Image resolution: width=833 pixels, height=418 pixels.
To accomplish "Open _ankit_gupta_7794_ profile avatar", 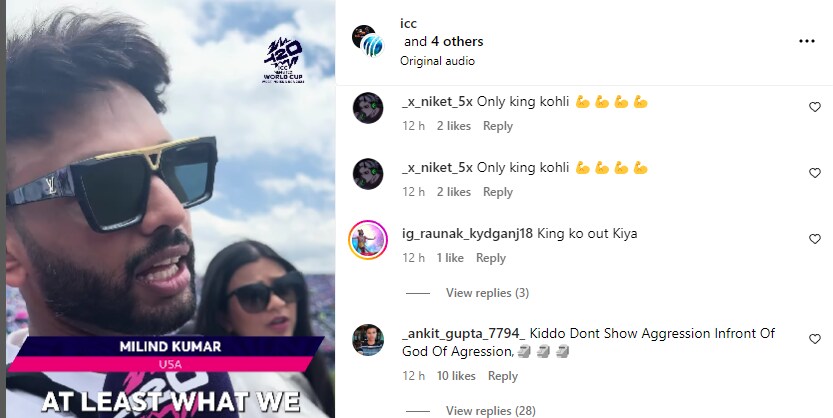I will coord(368,340).
